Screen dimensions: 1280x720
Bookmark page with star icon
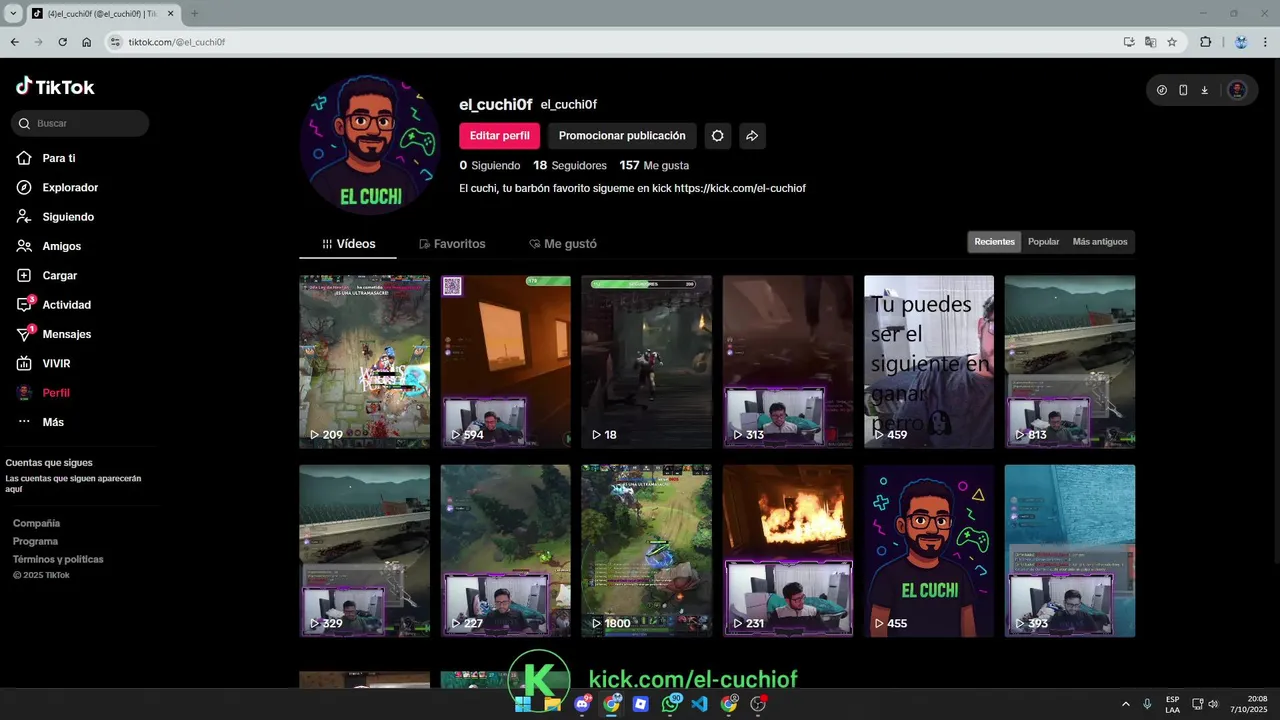point(1172,42)
